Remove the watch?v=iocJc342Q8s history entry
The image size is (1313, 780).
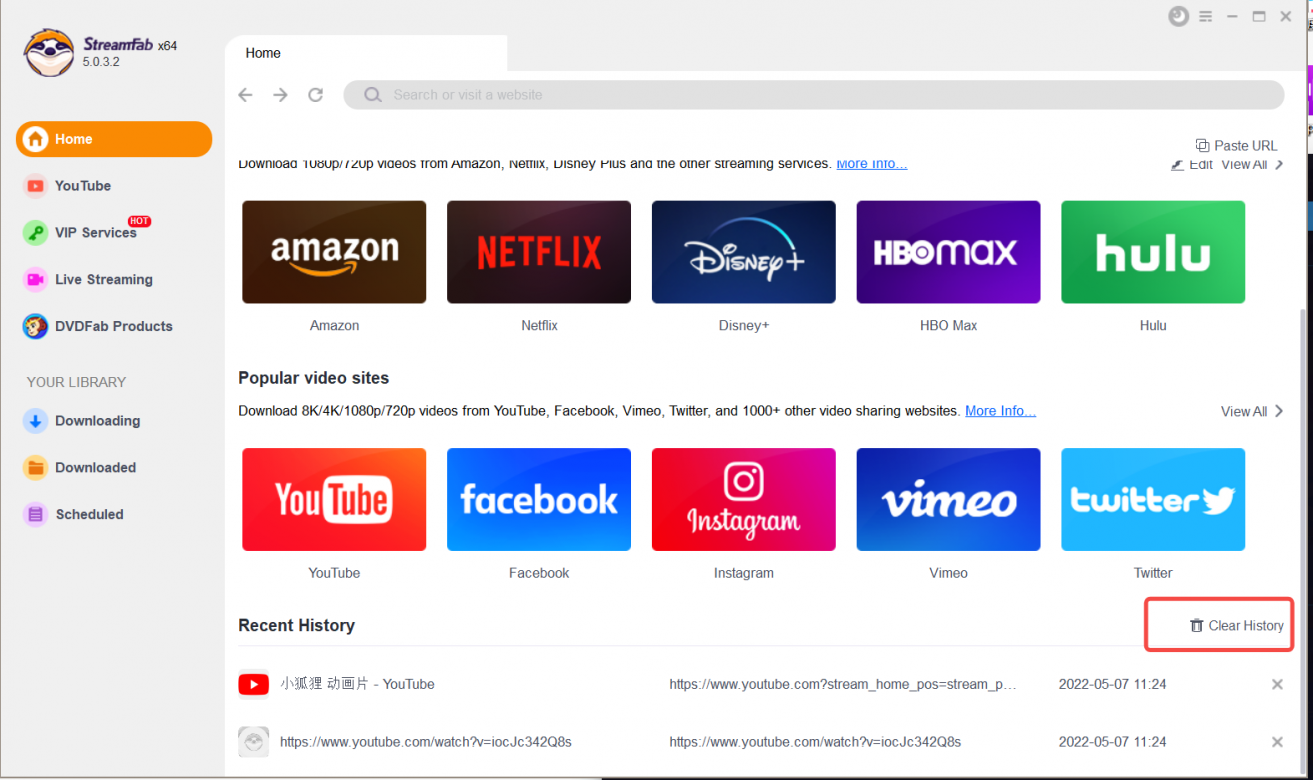point(1277,743)
